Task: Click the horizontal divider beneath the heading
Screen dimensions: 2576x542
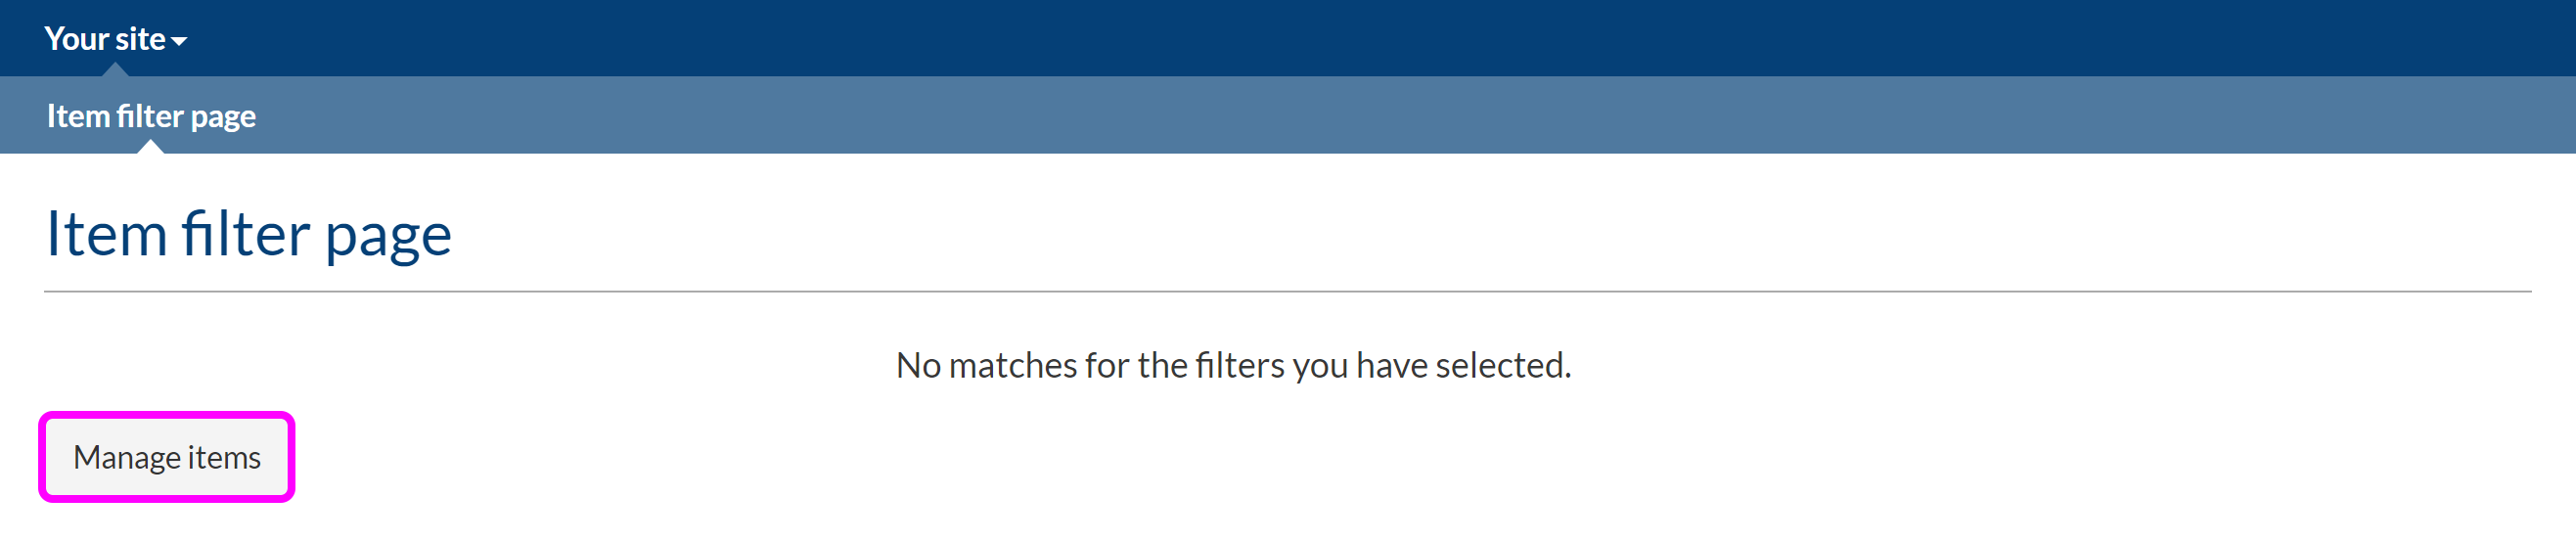Action: pyautogui.click(x=1287, y=292)
